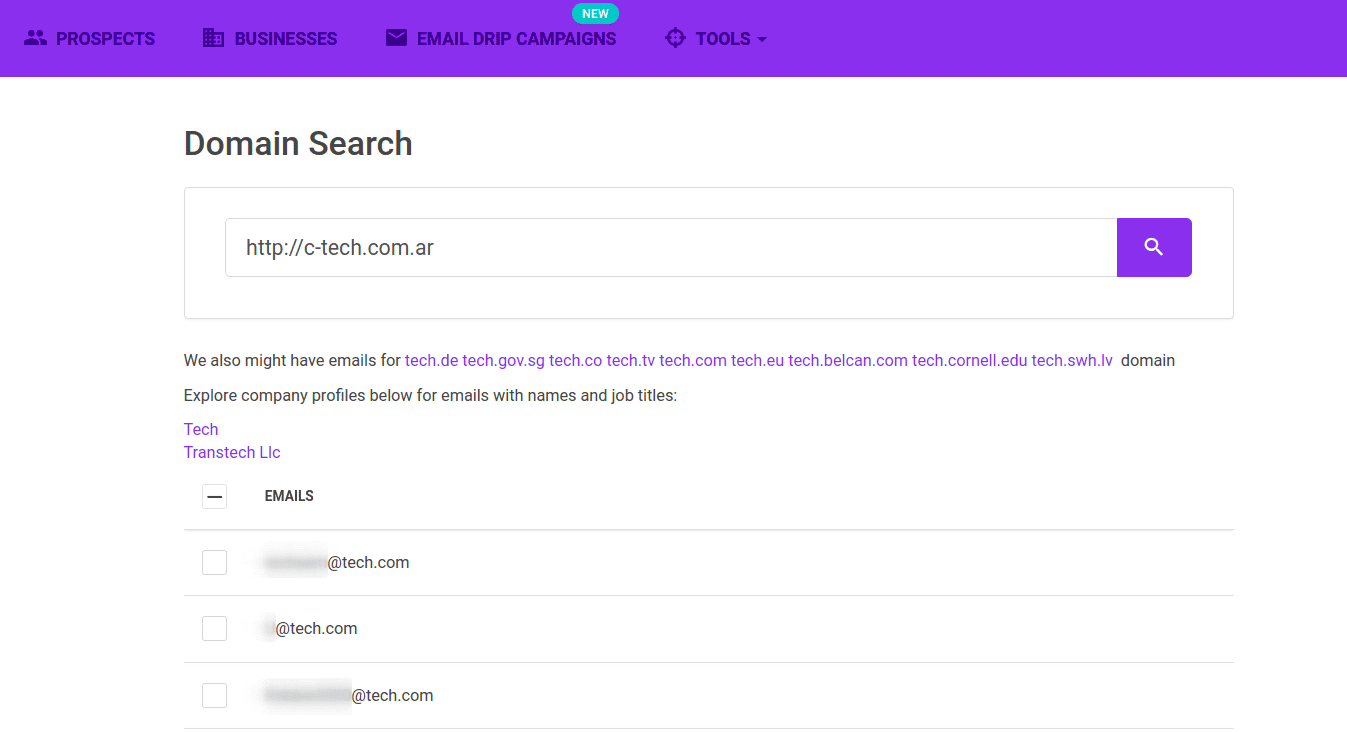Click the tech.belcan.com domain link

846,360
